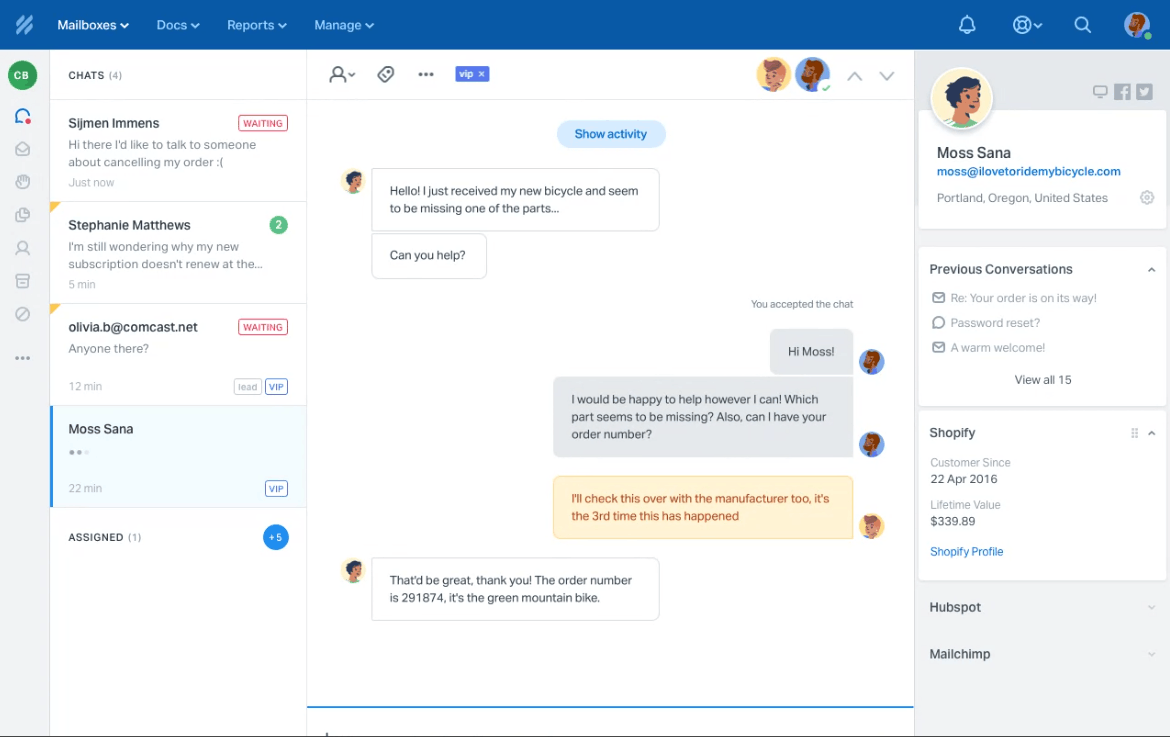The image size is (1170, 737).
Task: Click the second participant avatar with checkmark
Action: 813,75
